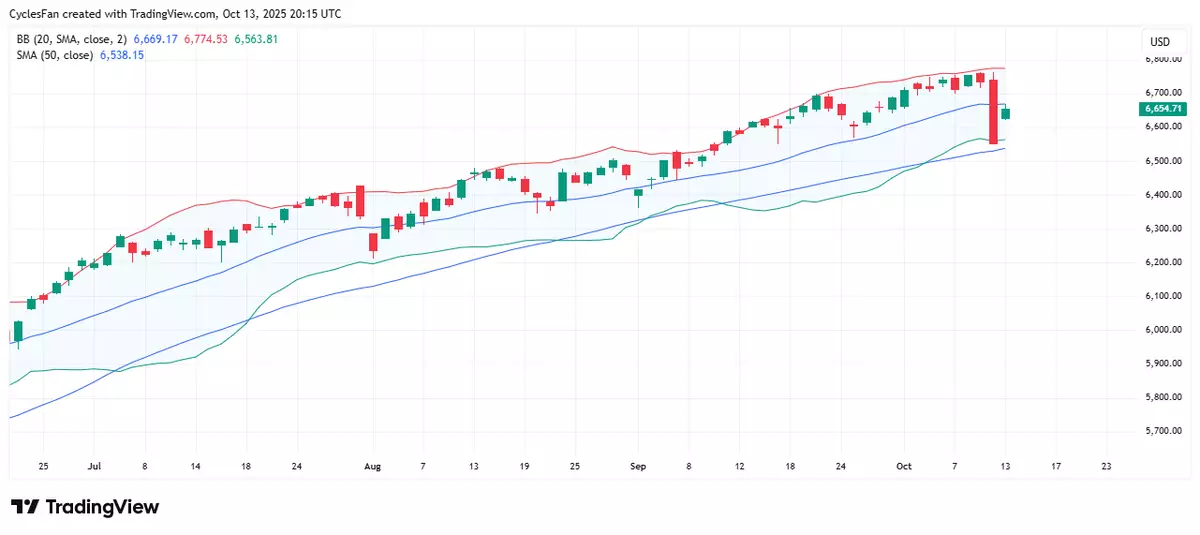Click the Oct label on time axis
The width and height of the screenshot is (1200, 535).
[x=904, y=466]
